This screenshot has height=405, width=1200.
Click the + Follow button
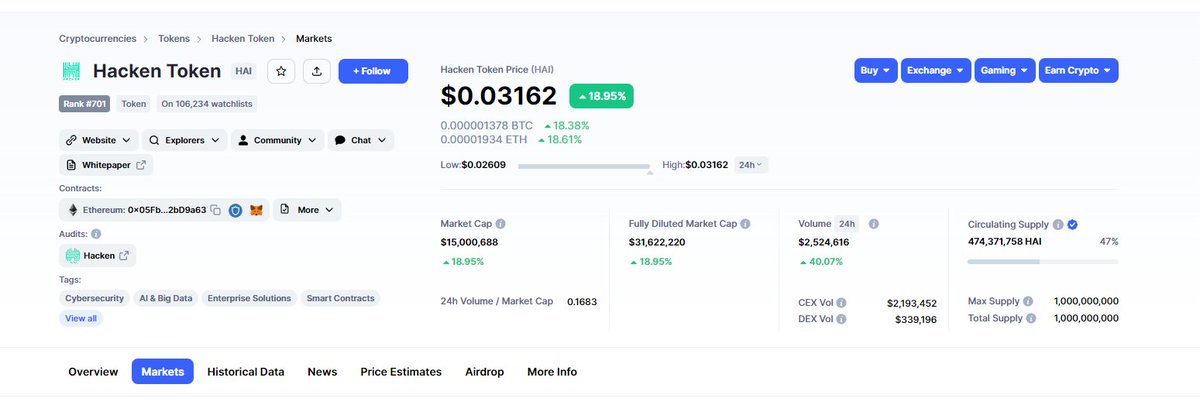click(373, 71)
